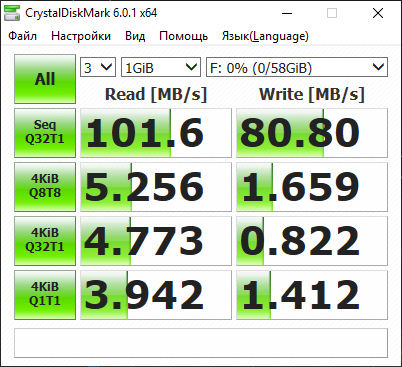This screenshot has width=402, height=367.
Task: Open the Настройки menu
Action: (x=81, y=36)
